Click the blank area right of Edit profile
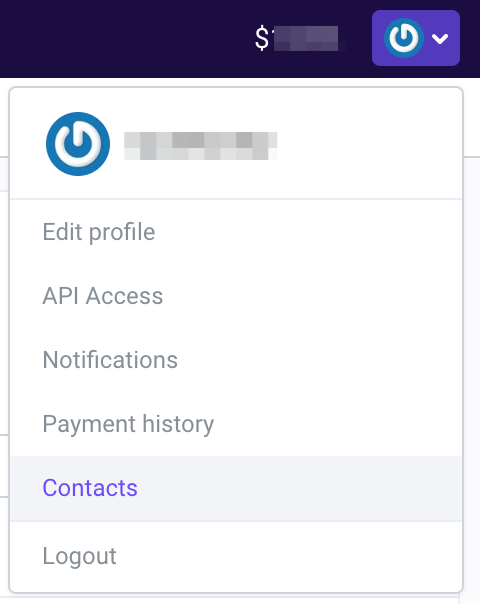Viewport: 480px width, 604px height. [308, 232]
